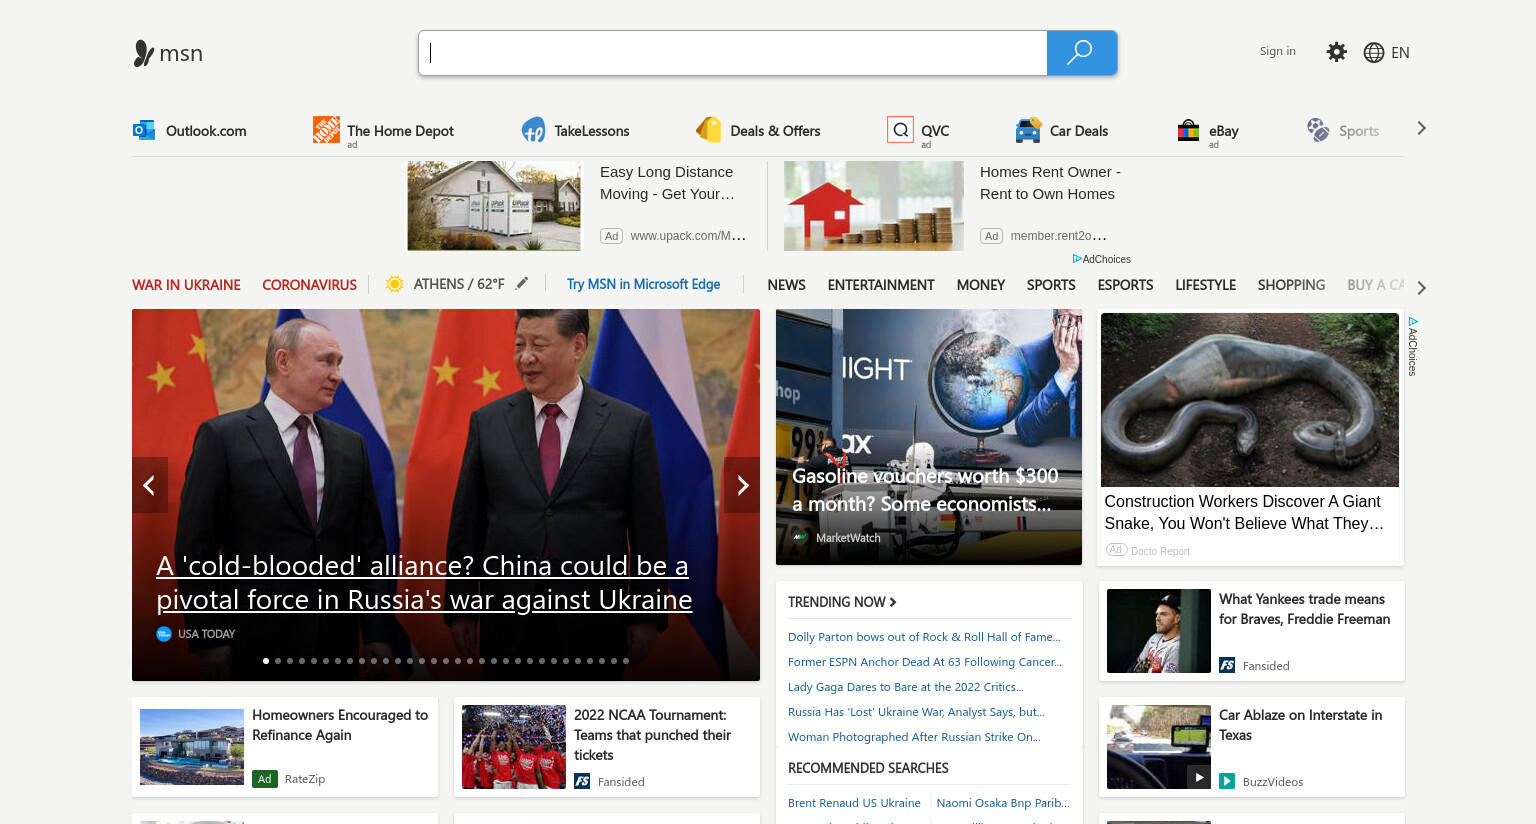Go to previous slideshow story arrow
The height and width of the screenshot is (824, 1536).
click(150, 485)
